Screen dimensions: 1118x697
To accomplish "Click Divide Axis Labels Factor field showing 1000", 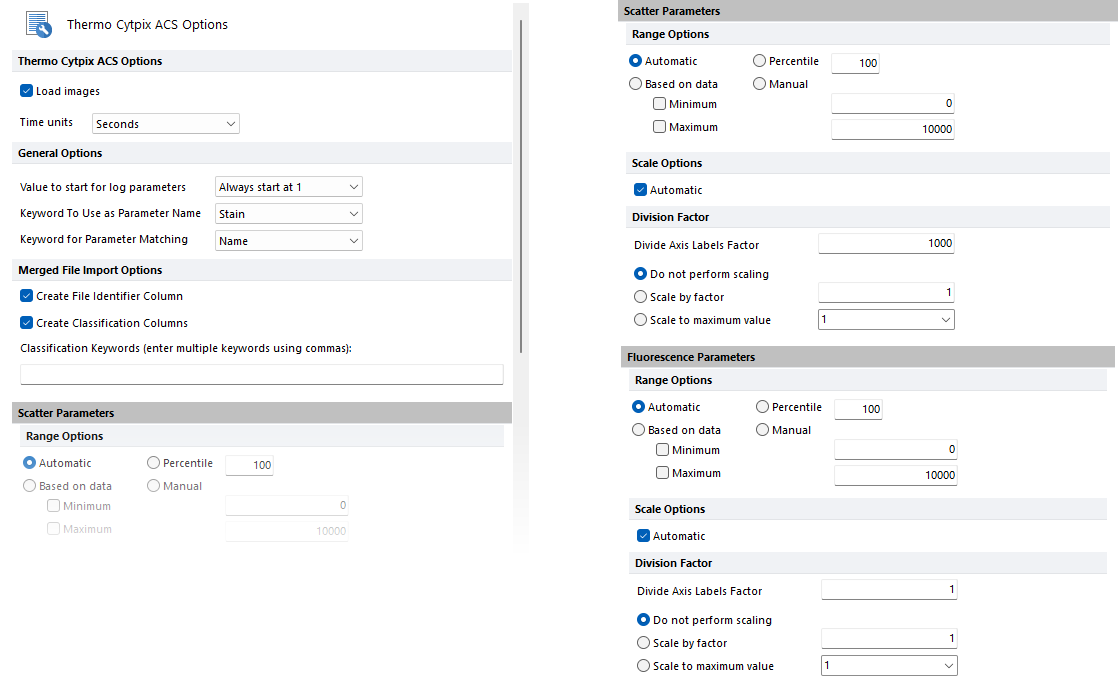I will tap(886, 244).
